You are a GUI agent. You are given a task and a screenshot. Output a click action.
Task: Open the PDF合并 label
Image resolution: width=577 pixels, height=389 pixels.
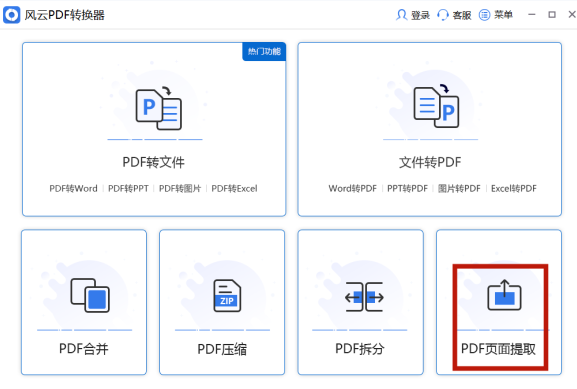(x=84, y=349)
